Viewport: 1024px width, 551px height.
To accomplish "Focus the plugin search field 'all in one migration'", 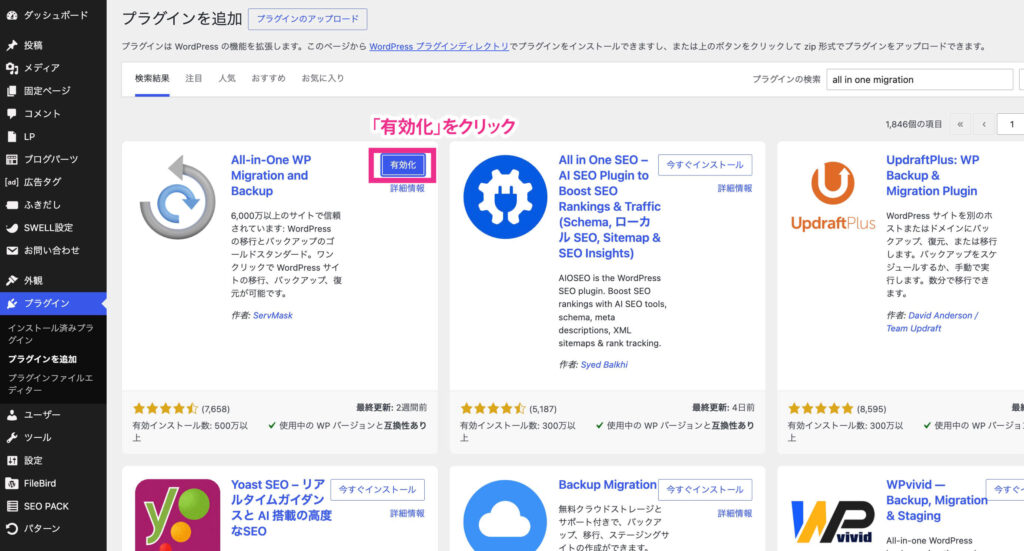I will pos(920,80).
